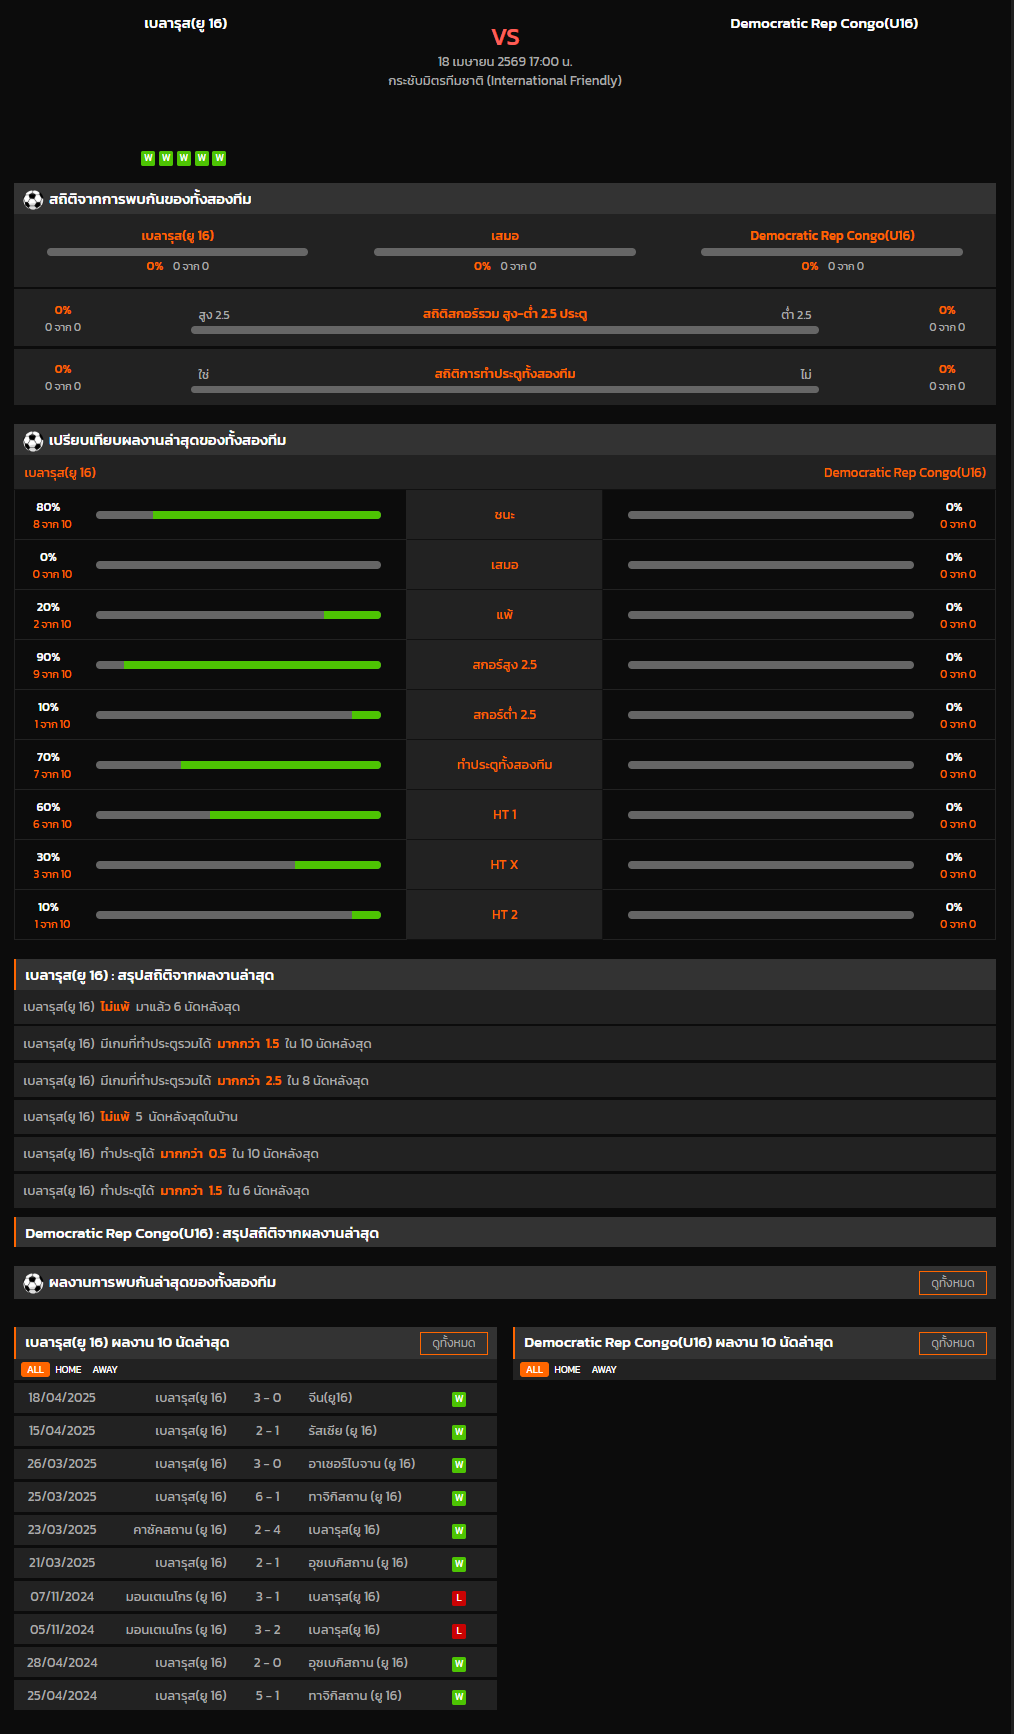
Task: Open the 26/03/2025 match row against Azerbaijan
Action: (x=255, y=1464)
